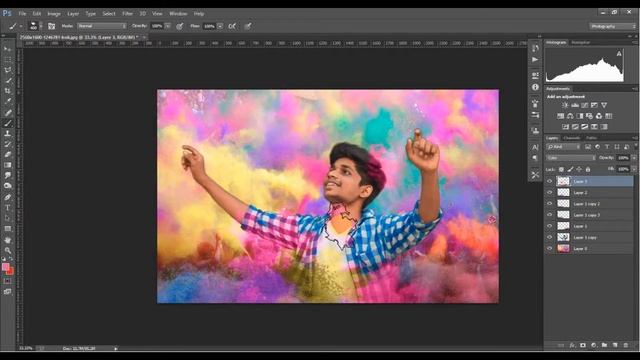Open layer Opacity dropdown arrow
This screenshot has width=640, height=360.
pyautogui.click(x=634, y=158)
